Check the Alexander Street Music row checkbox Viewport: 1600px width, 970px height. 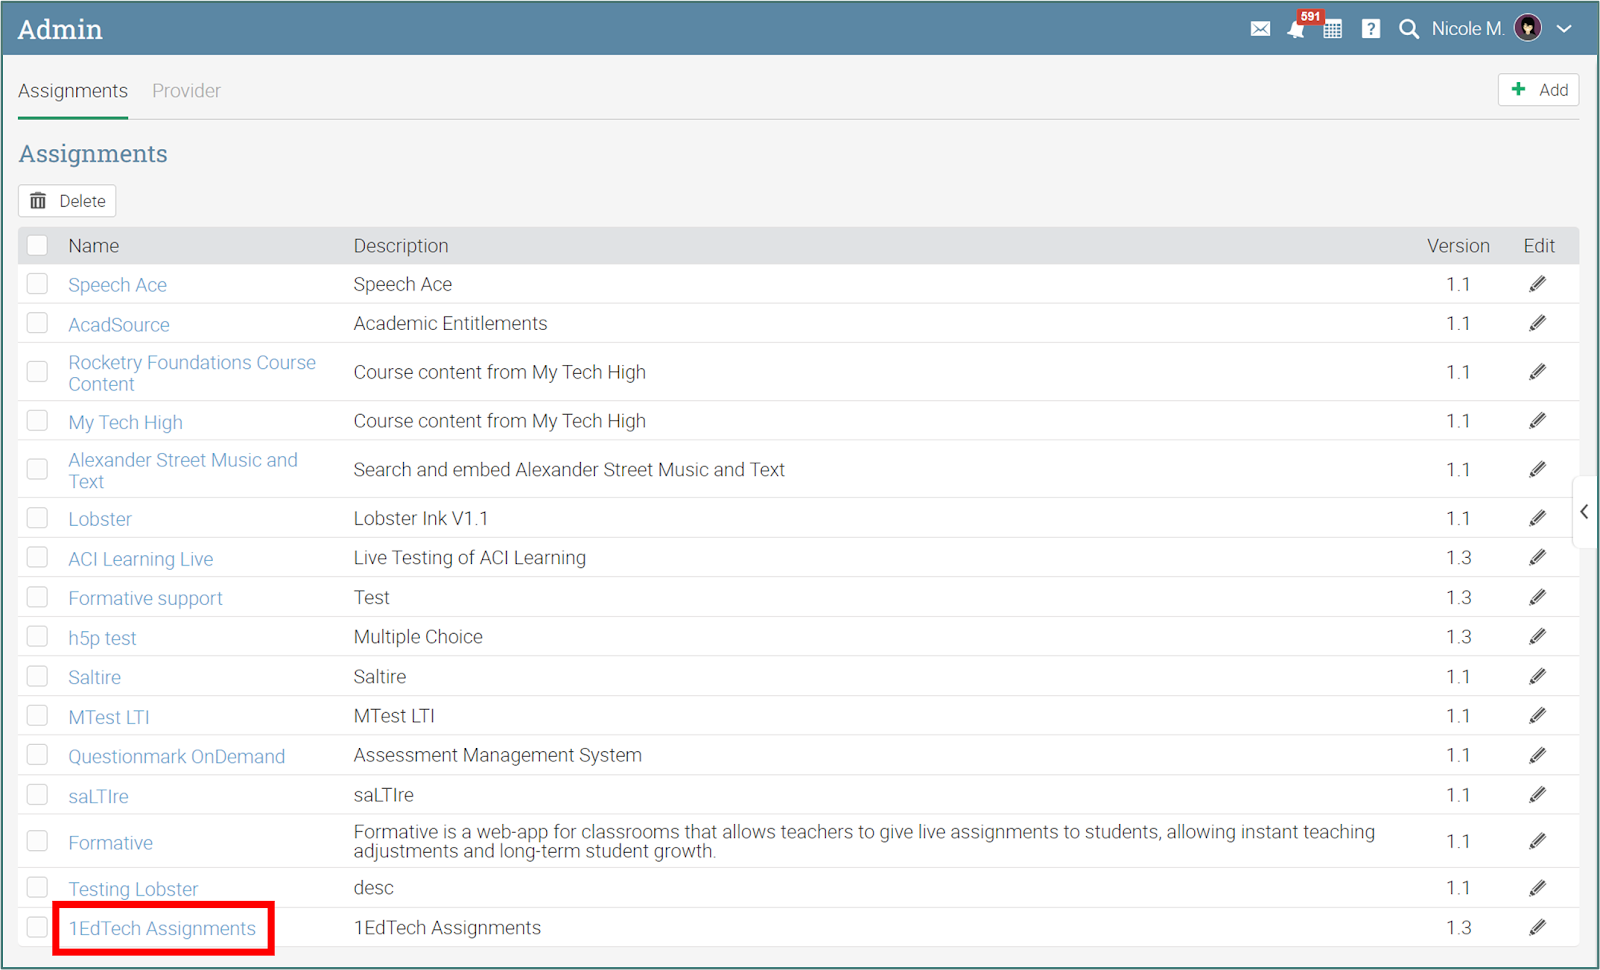coord(37,470)
